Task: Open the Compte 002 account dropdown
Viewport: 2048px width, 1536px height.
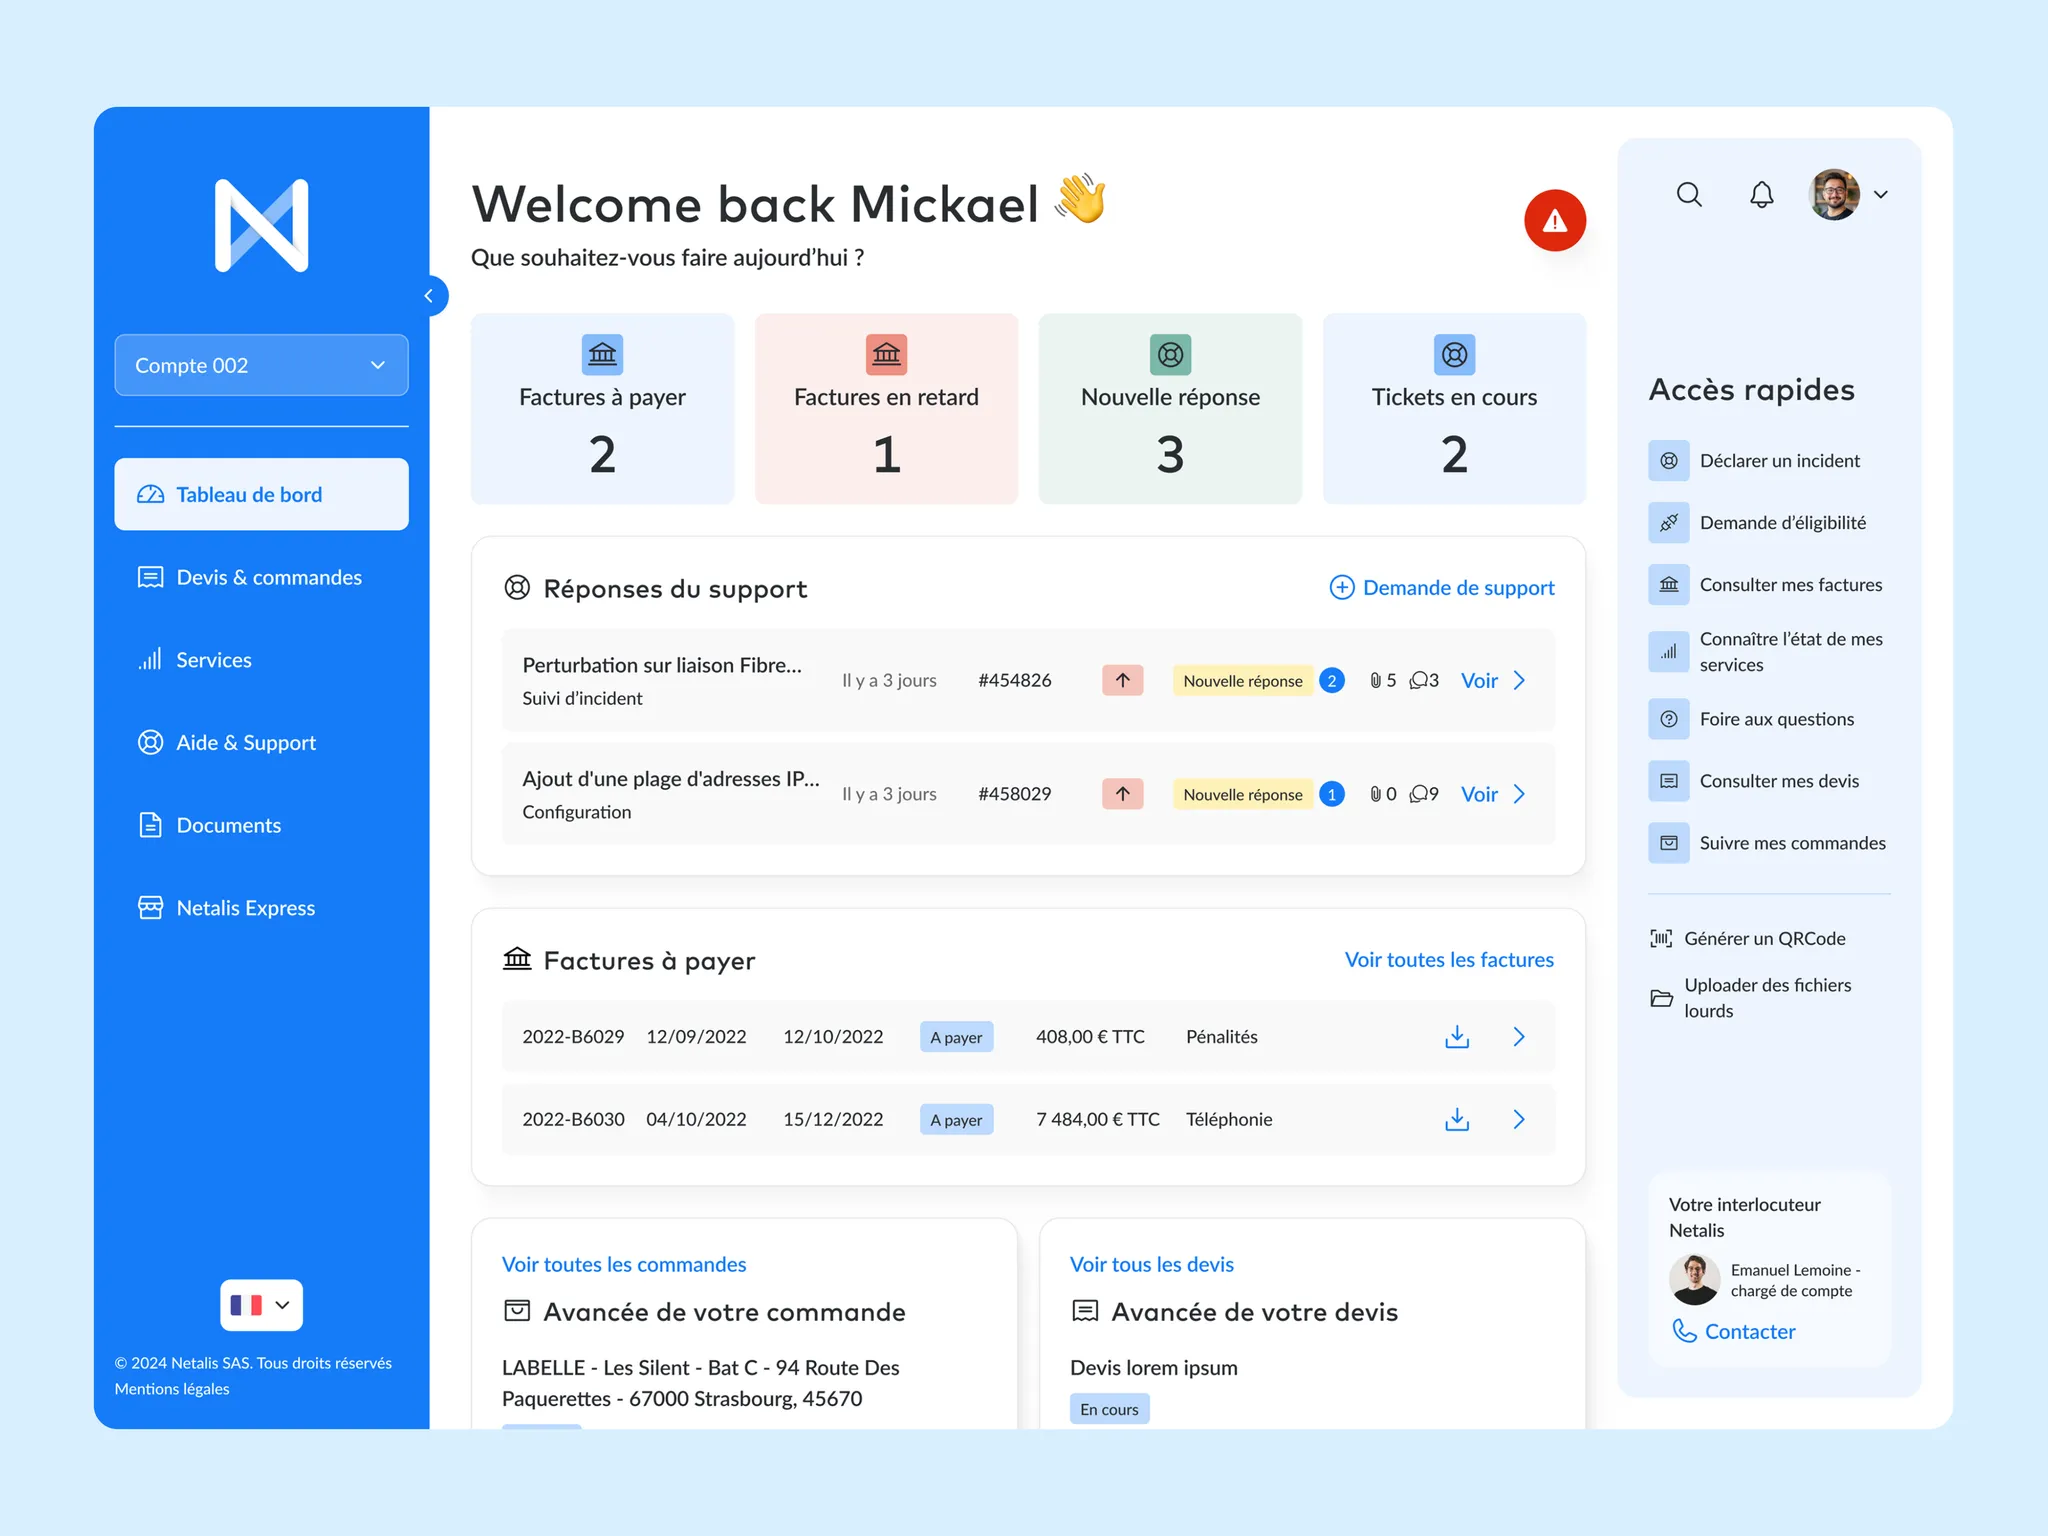Action: 261,365
